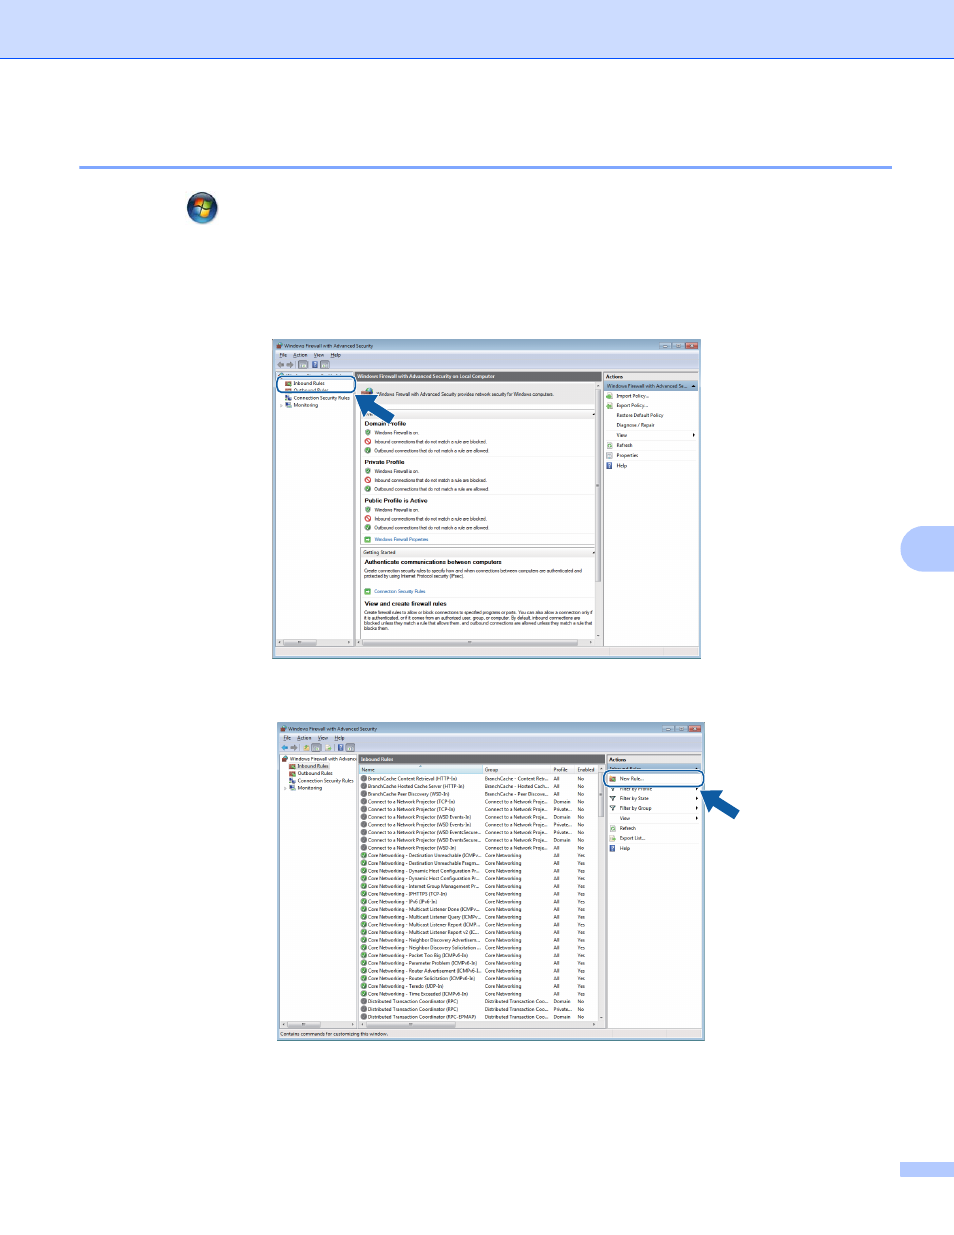Open the File menu in the lower window
954x1235 pixels.
[287, 738]
